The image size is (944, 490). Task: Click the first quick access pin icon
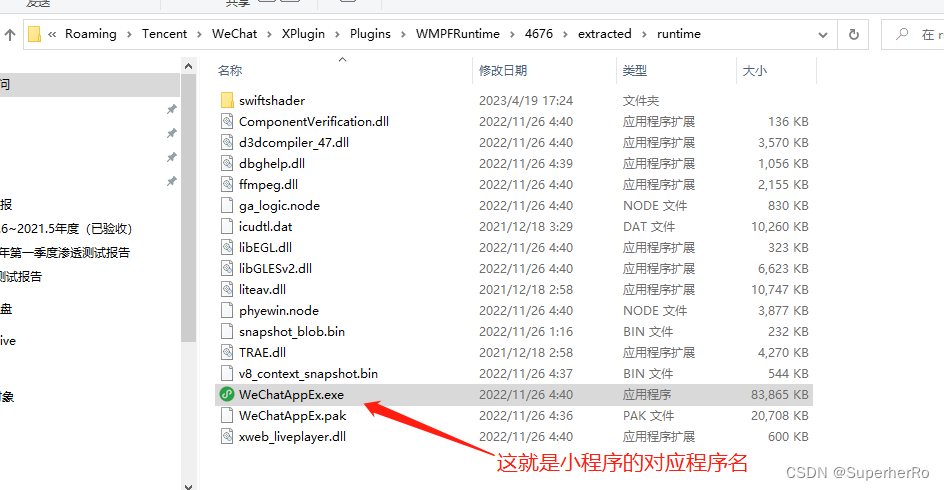(172, 109)
